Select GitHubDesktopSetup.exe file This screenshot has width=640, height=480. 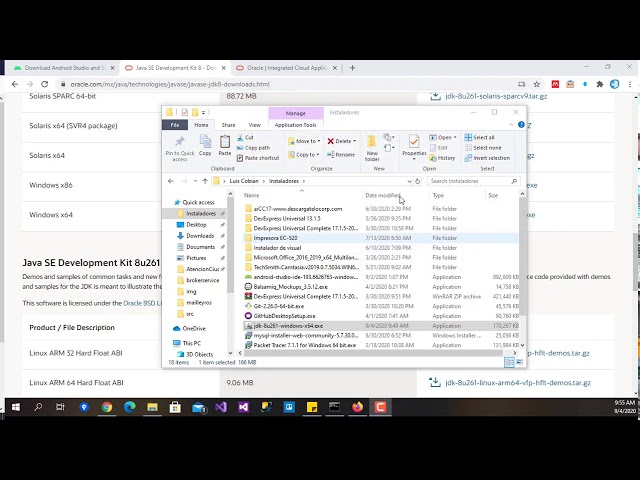284,316
